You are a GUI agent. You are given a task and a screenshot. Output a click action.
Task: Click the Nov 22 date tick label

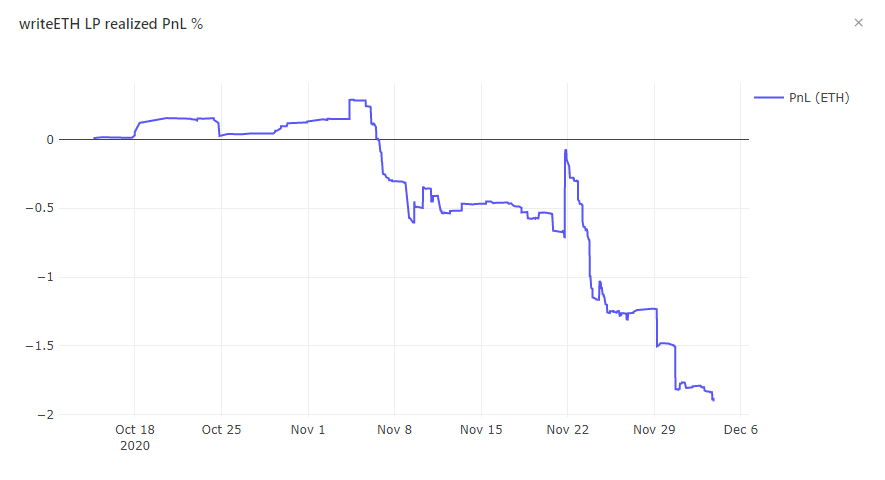click(x=567, y=430)
